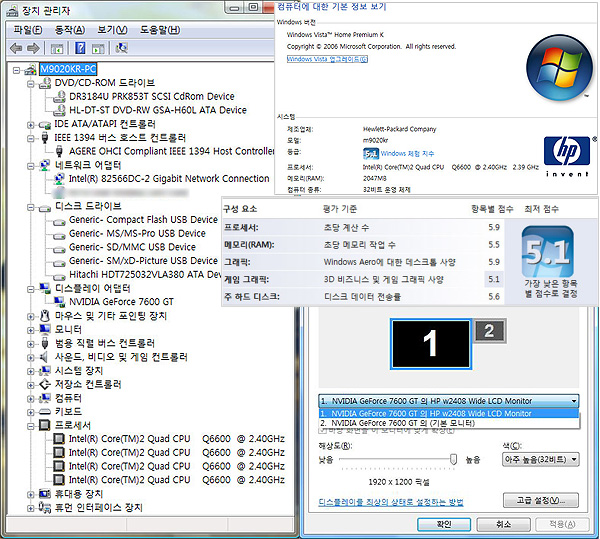
Task: Select Generic- SM/xD-Picture USB Device
Action: coord(143,261)
